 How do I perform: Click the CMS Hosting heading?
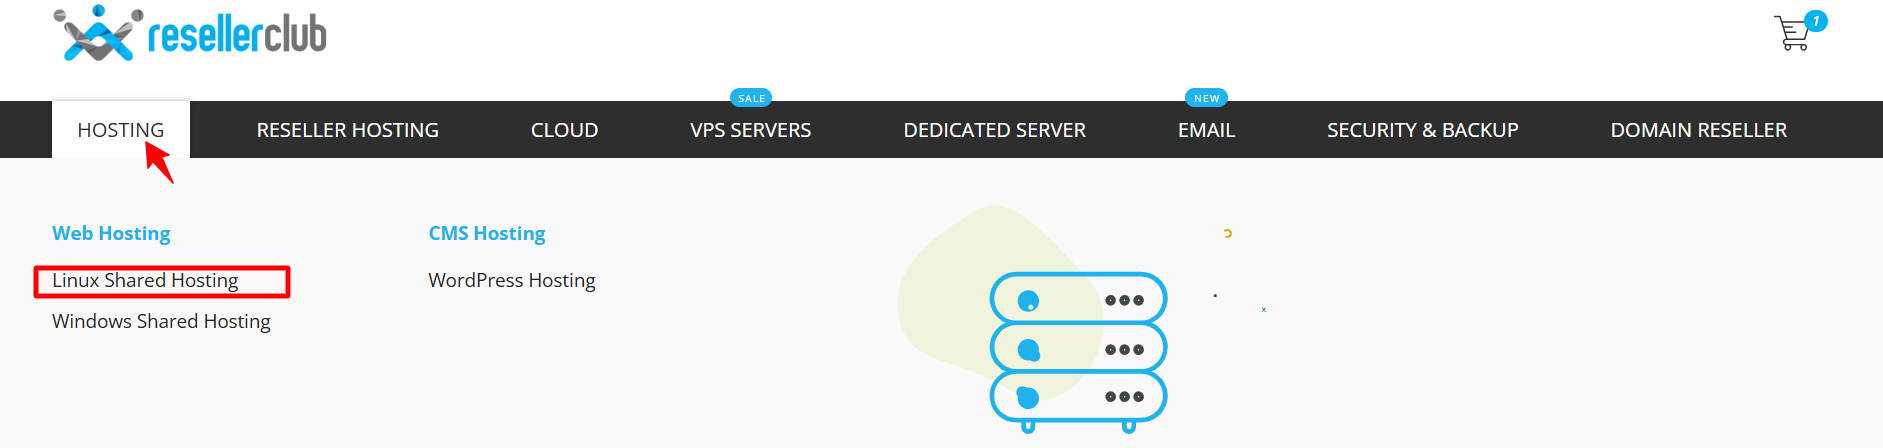[487, 233]
